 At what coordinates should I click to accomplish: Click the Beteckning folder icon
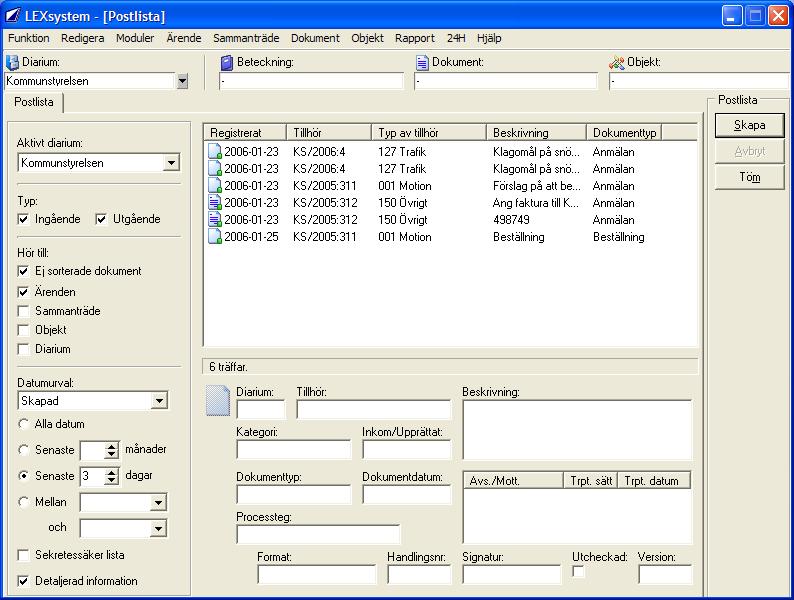[x=227, y=62]
